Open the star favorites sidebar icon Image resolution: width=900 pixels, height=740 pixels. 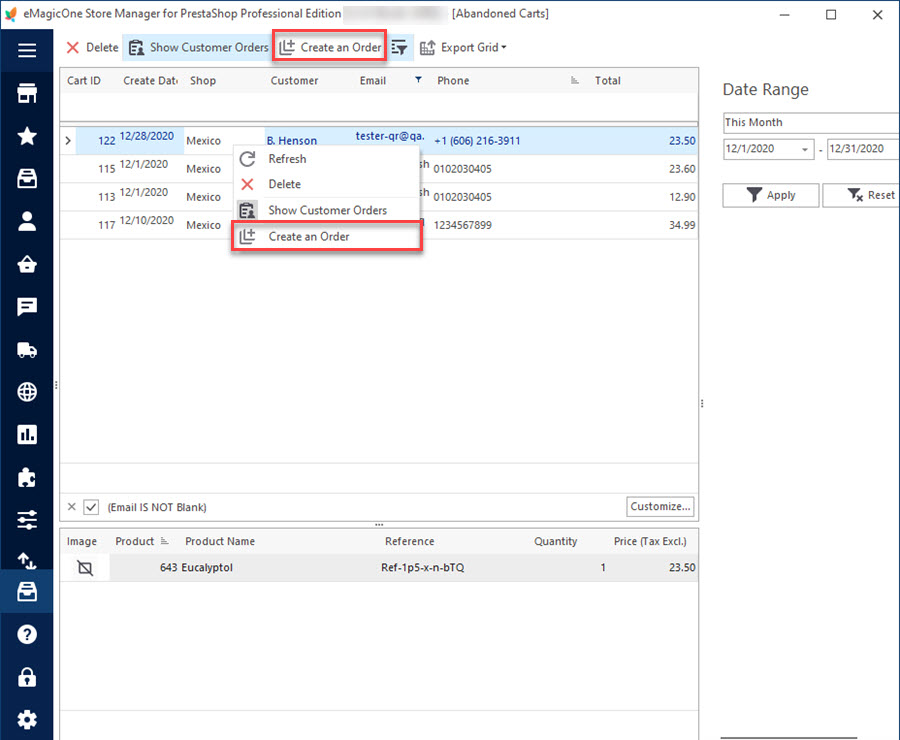[x=26, y=136]
